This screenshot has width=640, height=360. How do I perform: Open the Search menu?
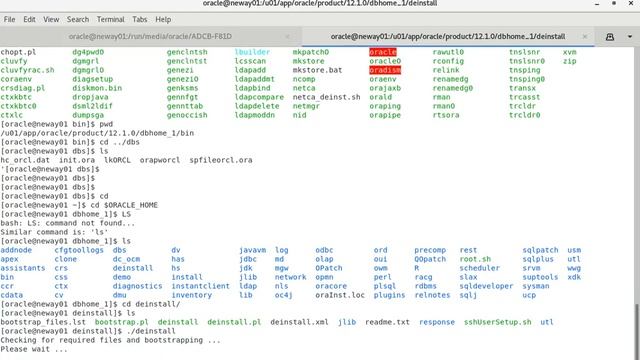pyautogui.click(x=78, y=19)
